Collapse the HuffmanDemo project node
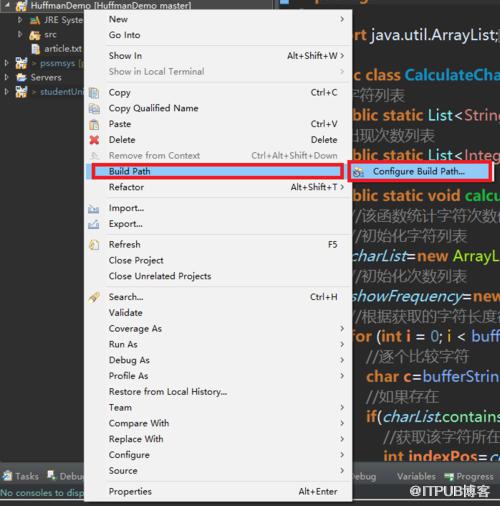The image size is (500, 506). 7,5
